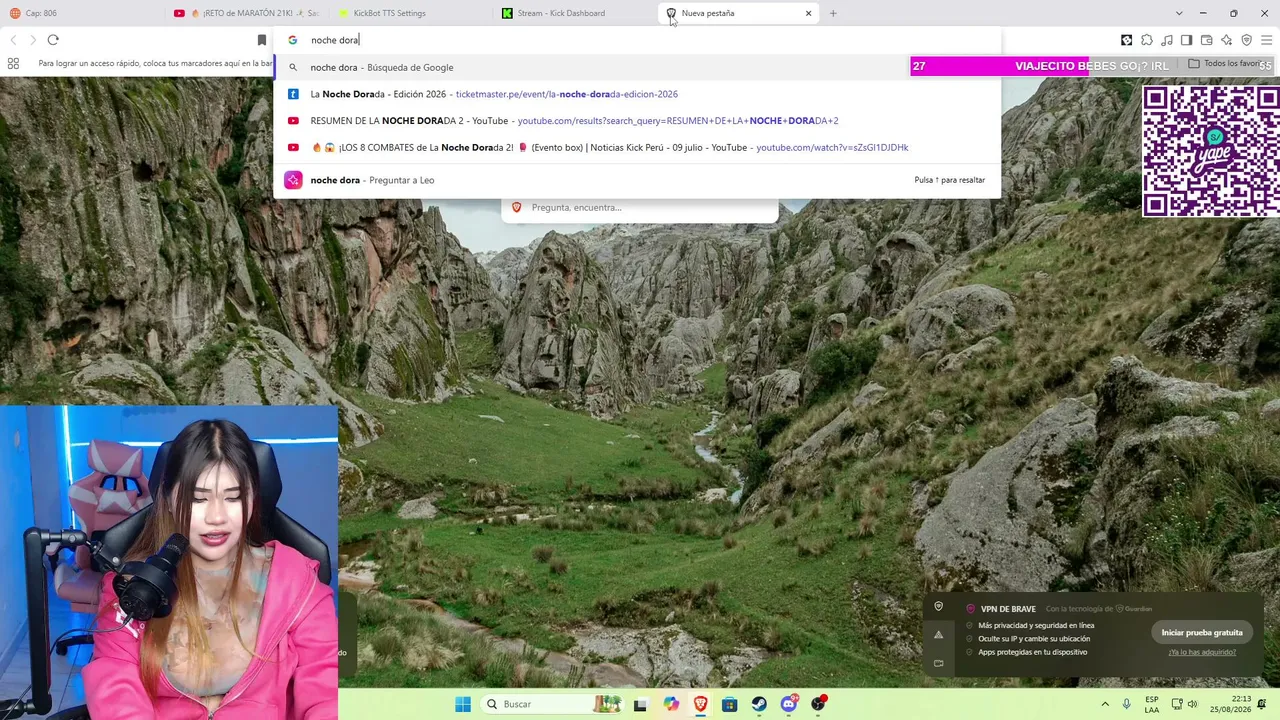Open Steam from the taskbar
The height and width of the screenshot is (720, 1280).
pos(759,704)
